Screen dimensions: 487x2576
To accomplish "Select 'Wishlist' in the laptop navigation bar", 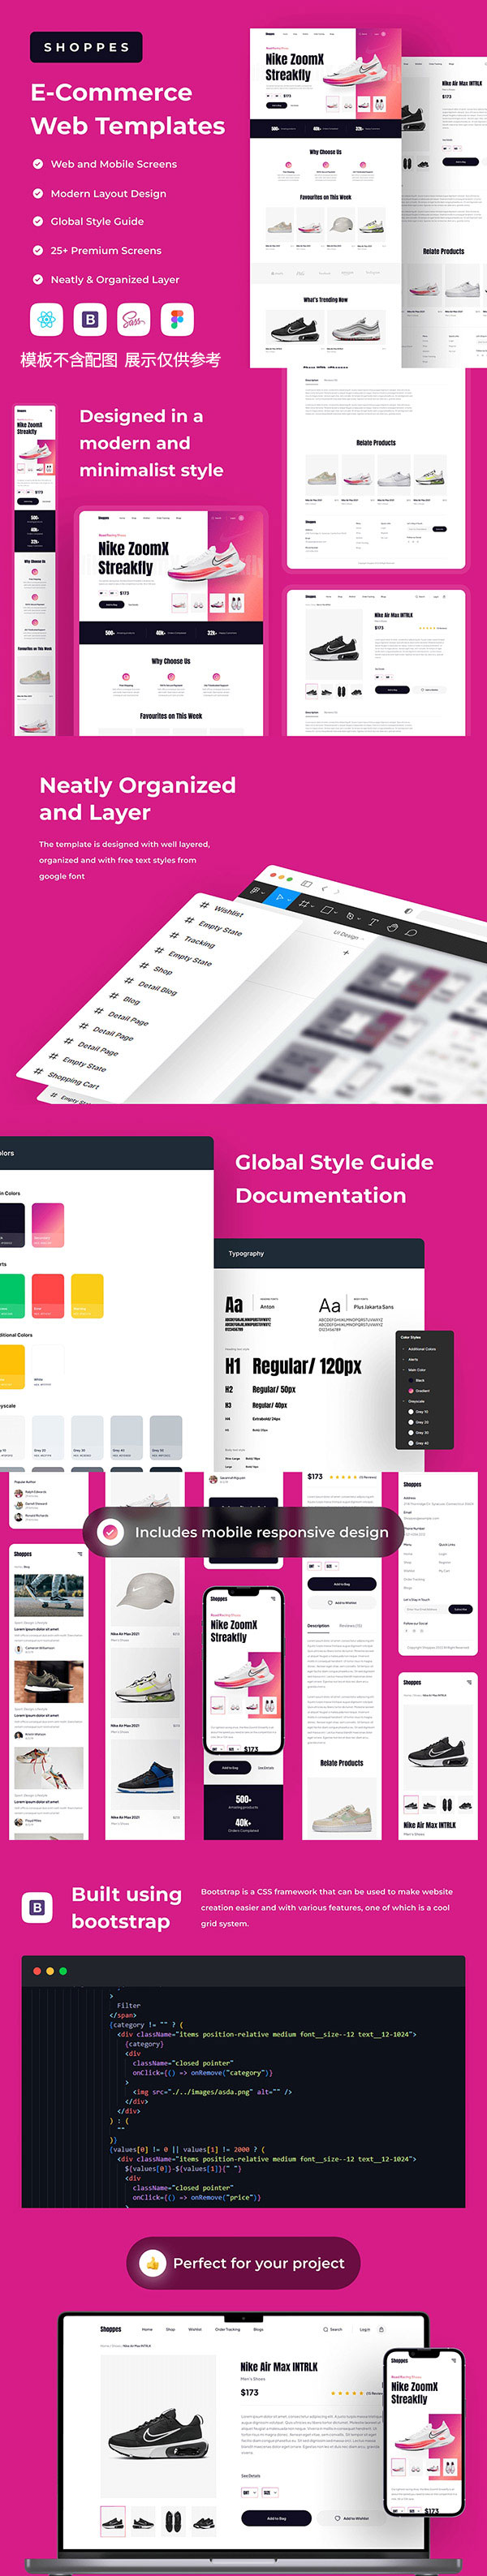I will pyautogui.click(x=195, y=2329).
